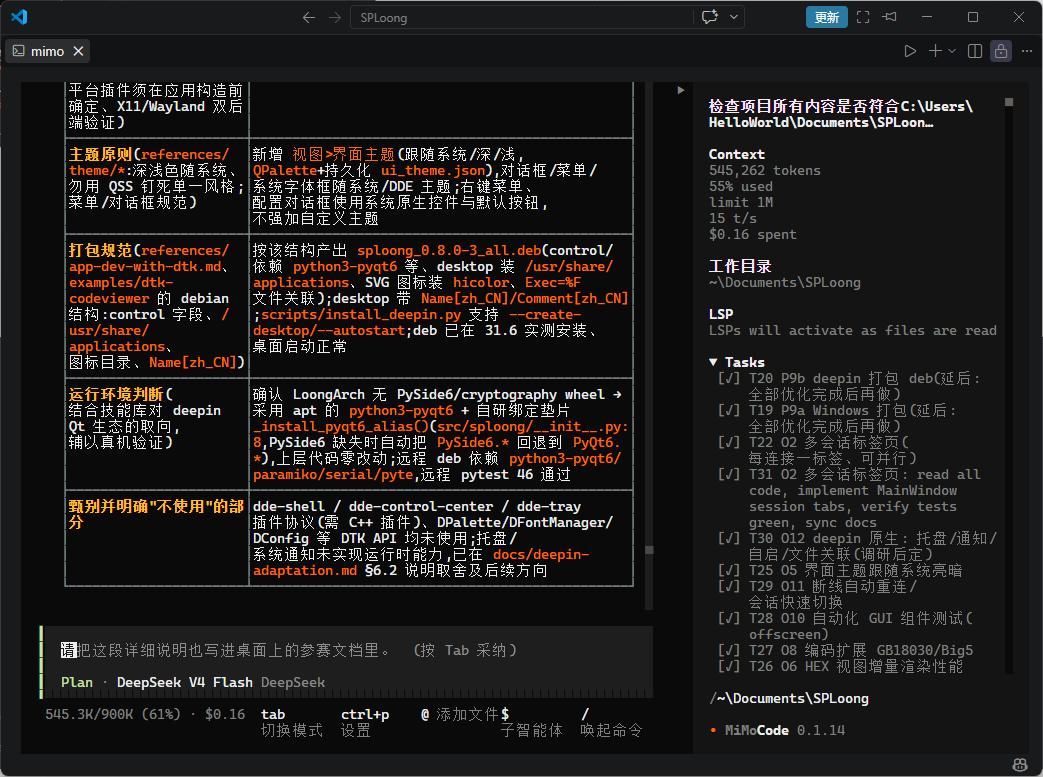Click the 工作目录 heading
The image size is (1043, 777).
click(x=740, y=266)
